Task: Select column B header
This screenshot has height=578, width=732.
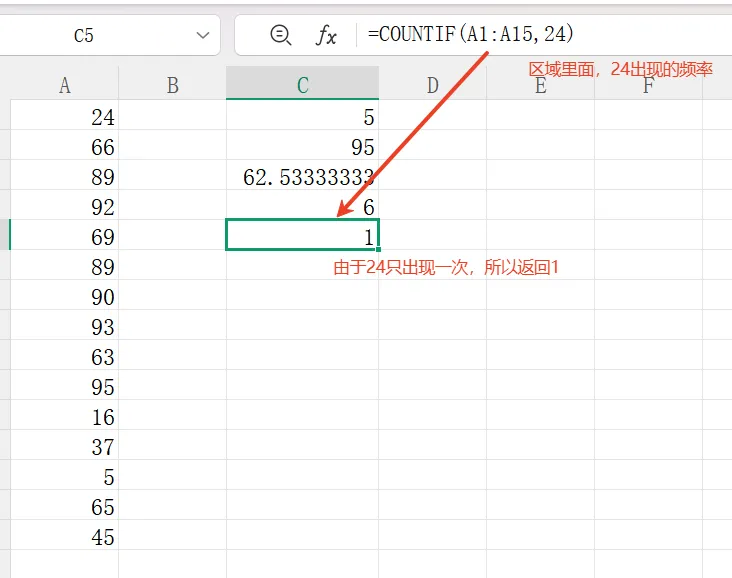Action: (x=173, y=85)
